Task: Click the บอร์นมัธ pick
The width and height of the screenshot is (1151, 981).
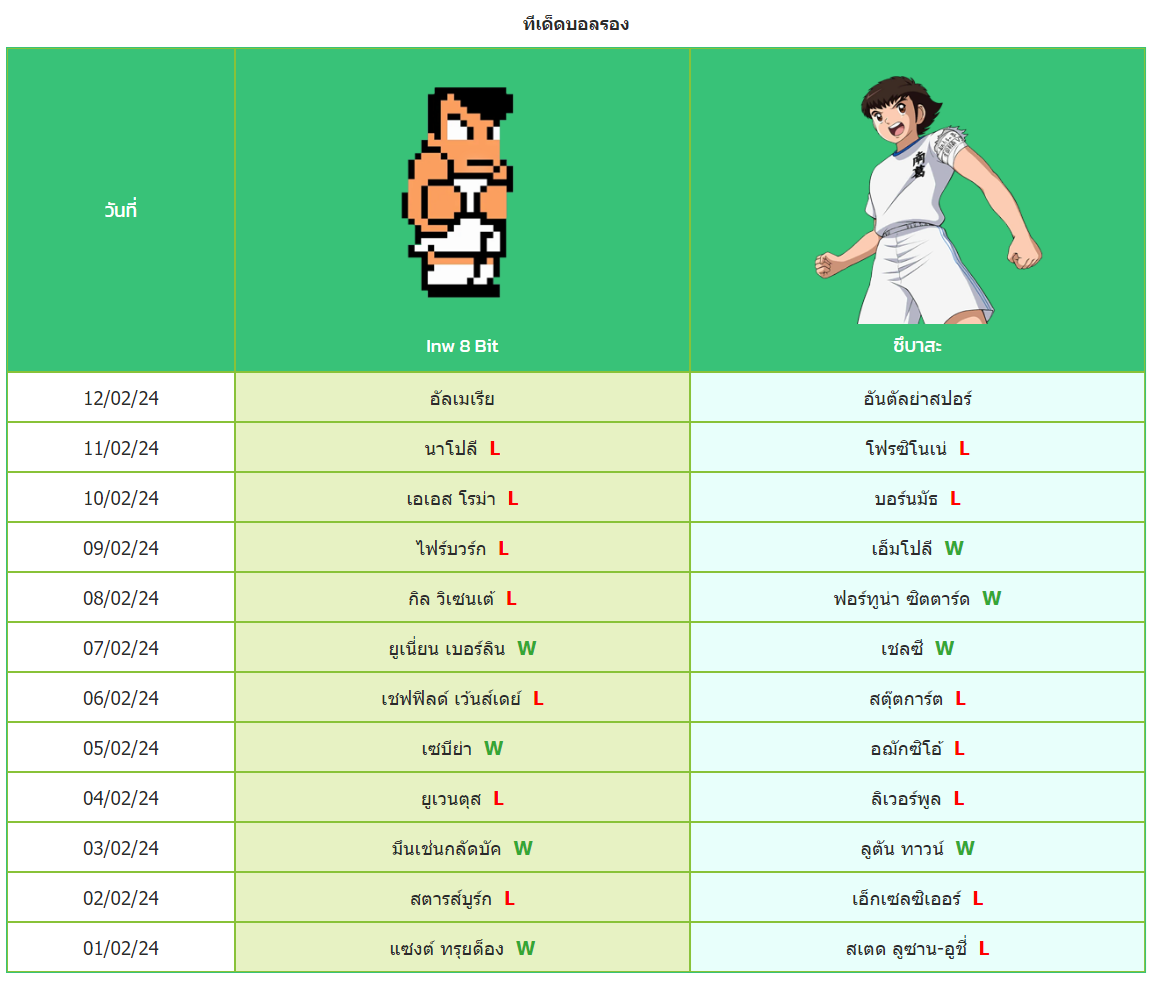Action: point(906,499)
